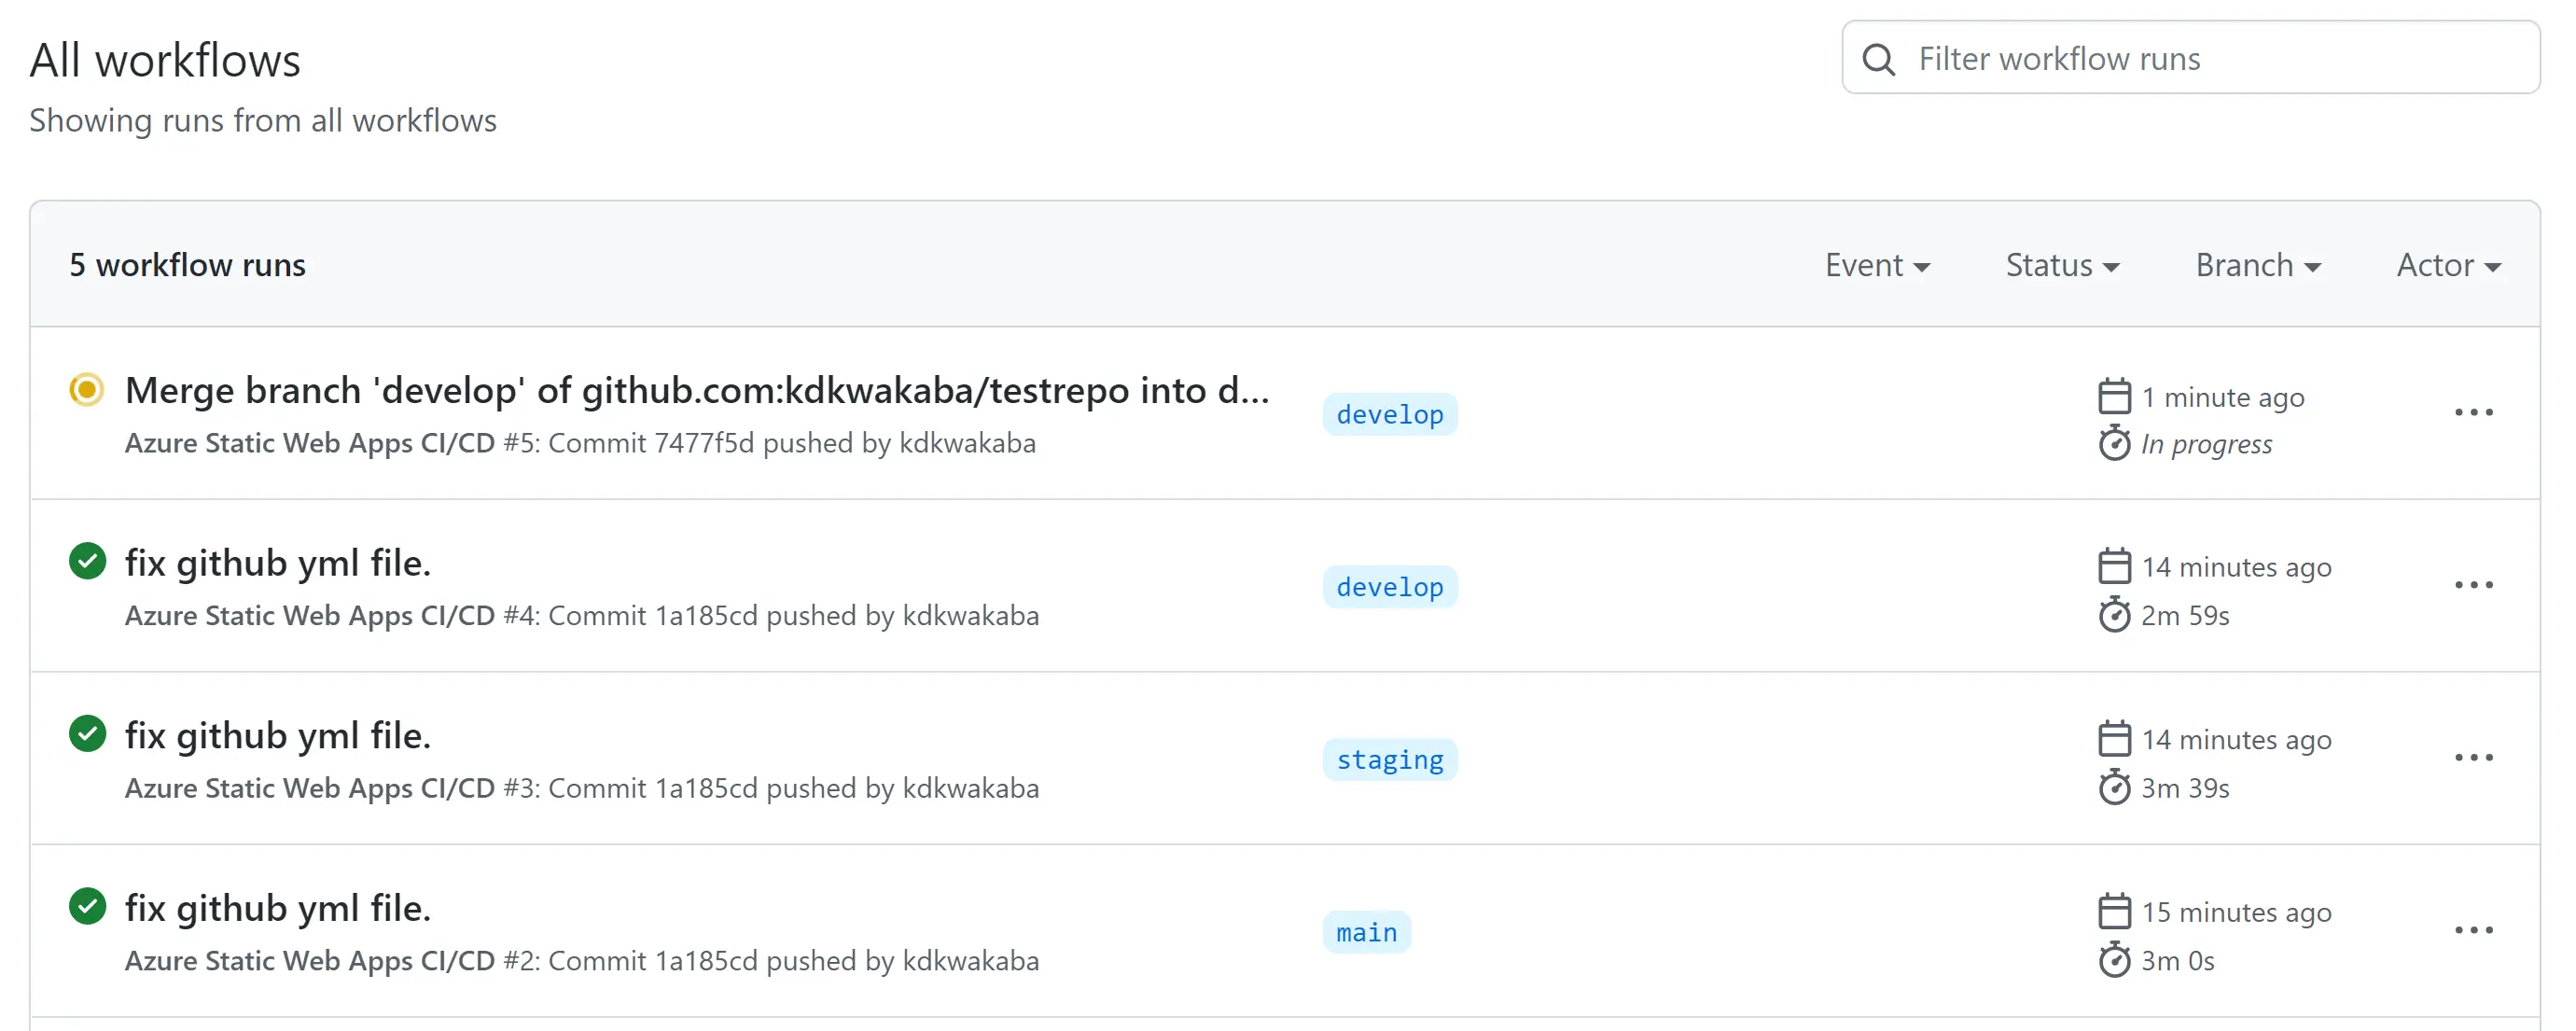This screenshot has height=1031, width=2576.
Task: Open three-dot menu for run #4
Action: pyautogui.click(x=2473, y=585)
